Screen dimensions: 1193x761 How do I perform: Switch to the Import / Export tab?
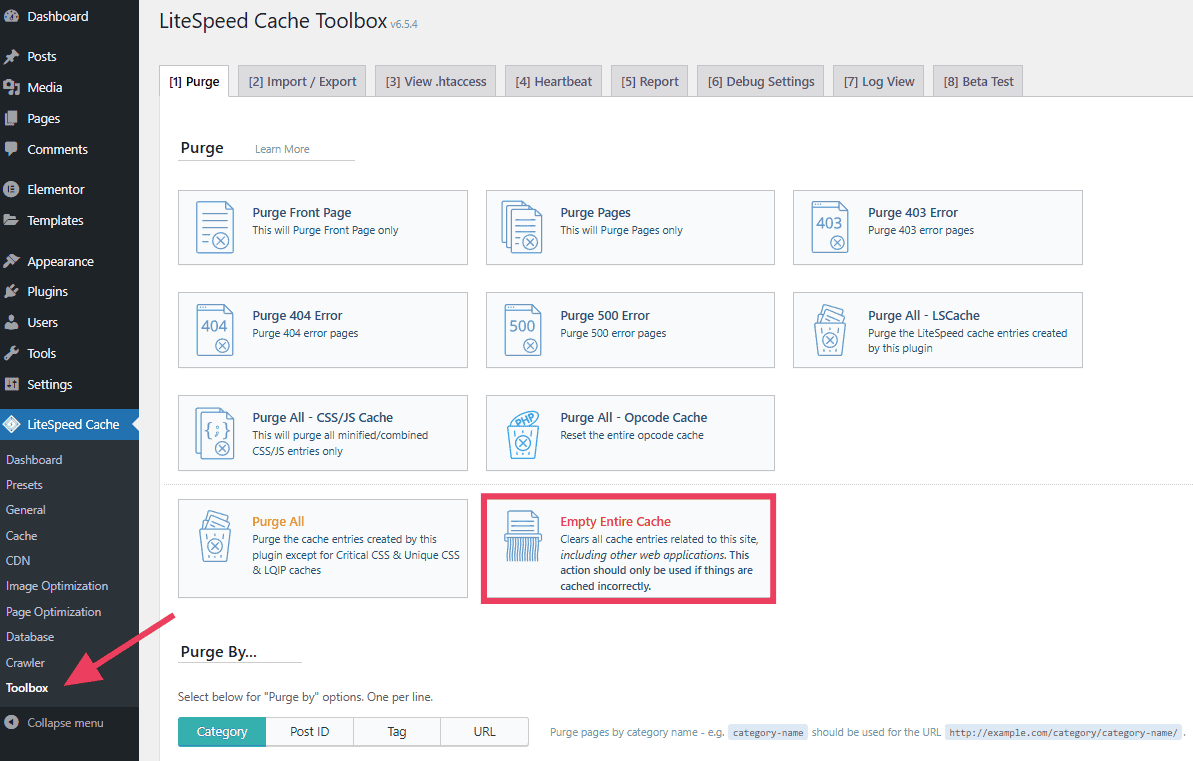point(301,81)
